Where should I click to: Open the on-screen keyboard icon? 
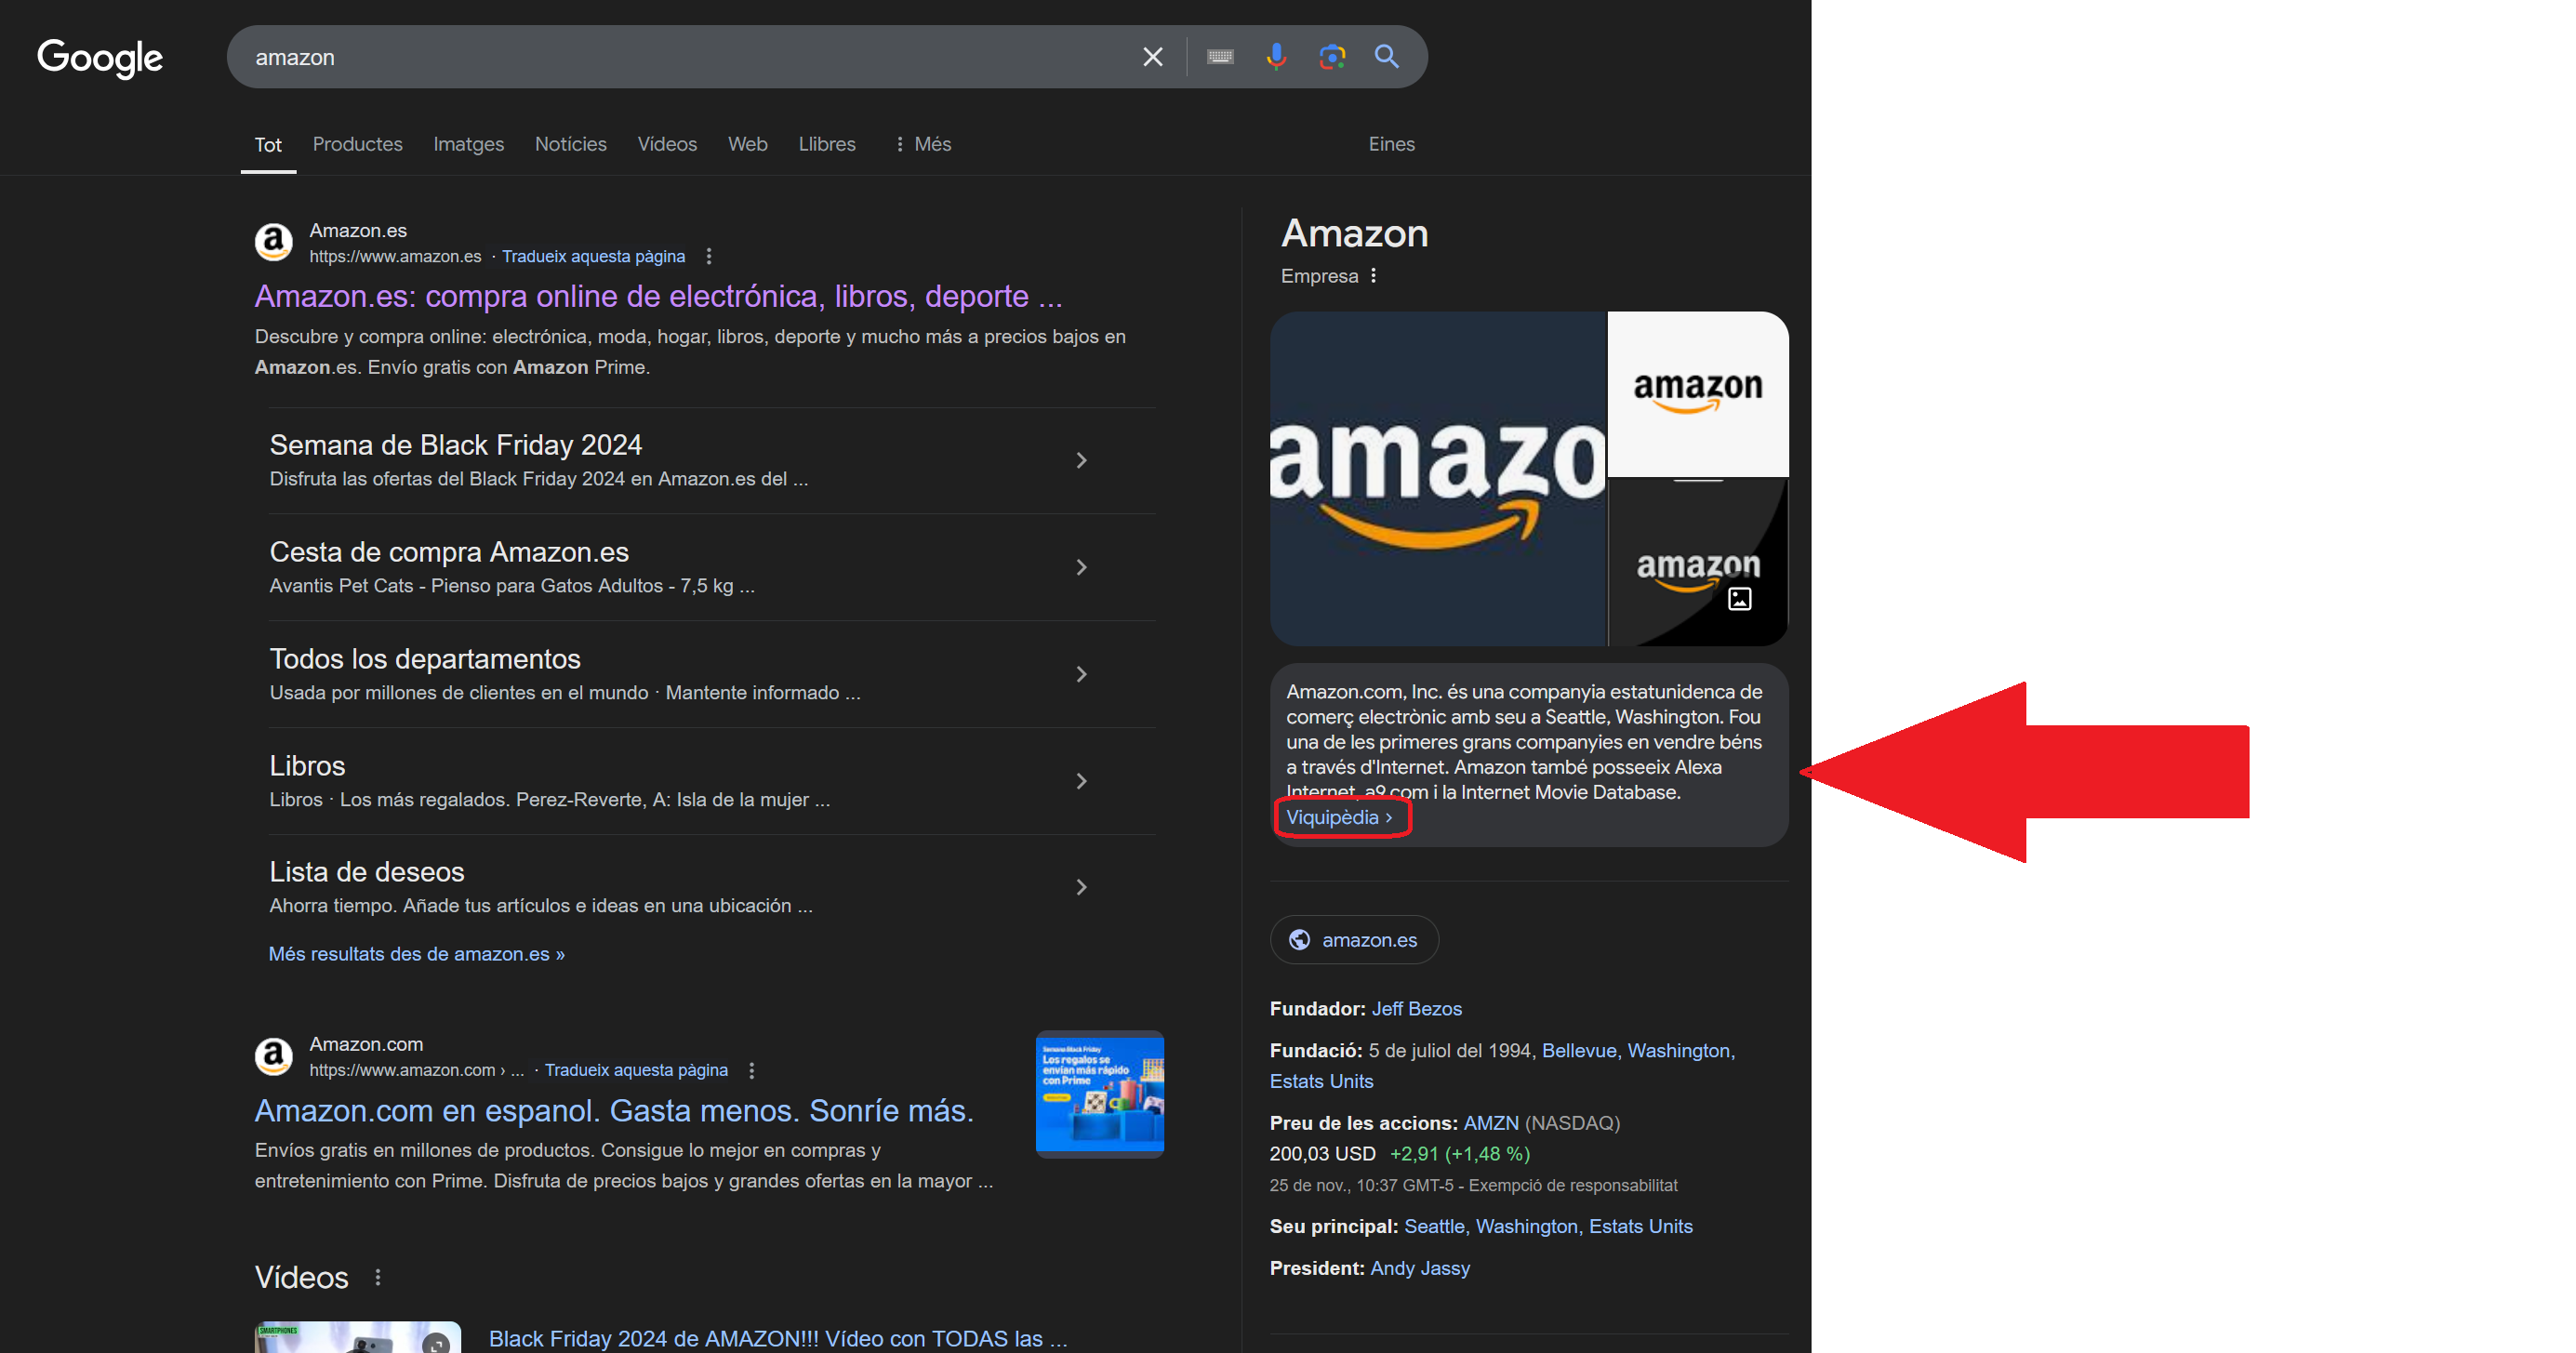[1219, 57]
